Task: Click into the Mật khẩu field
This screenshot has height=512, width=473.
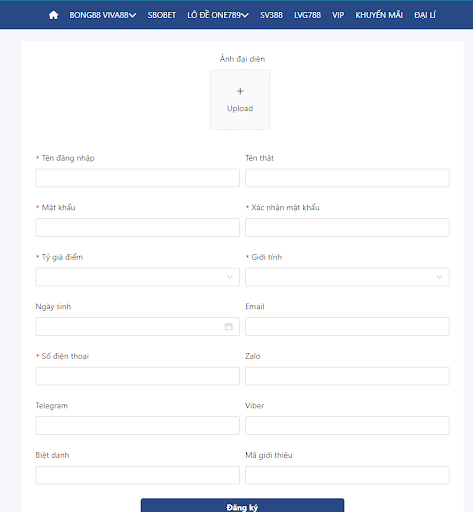Action: (x=138, y=227)
